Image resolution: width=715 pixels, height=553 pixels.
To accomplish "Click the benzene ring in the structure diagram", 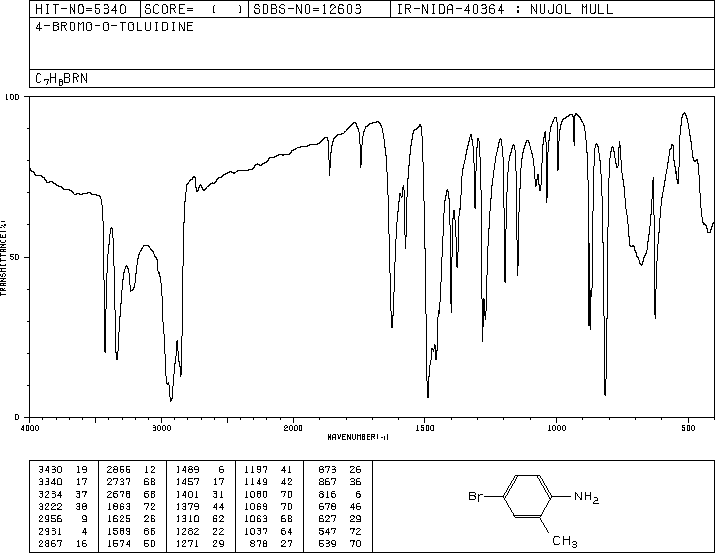I will 528,496.
